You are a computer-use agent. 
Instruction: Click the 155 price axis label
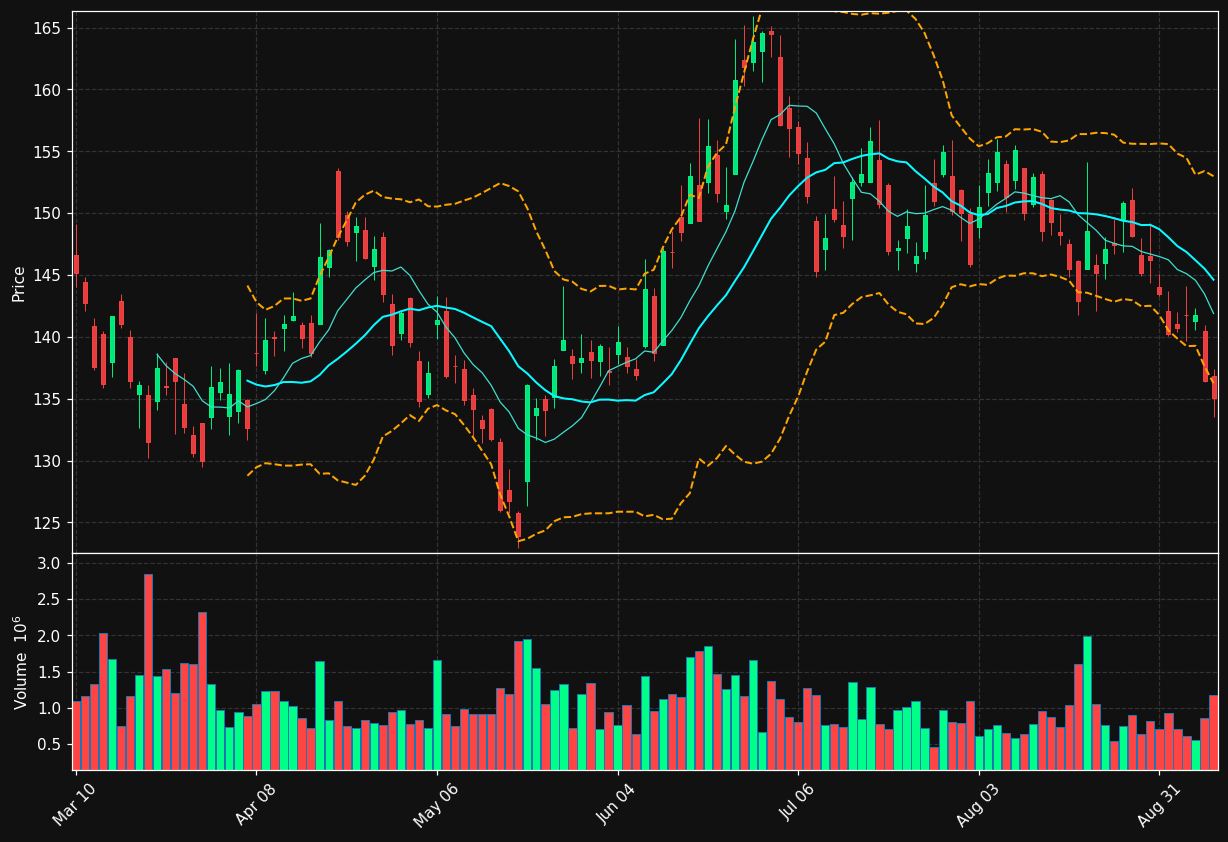(46, 153)
